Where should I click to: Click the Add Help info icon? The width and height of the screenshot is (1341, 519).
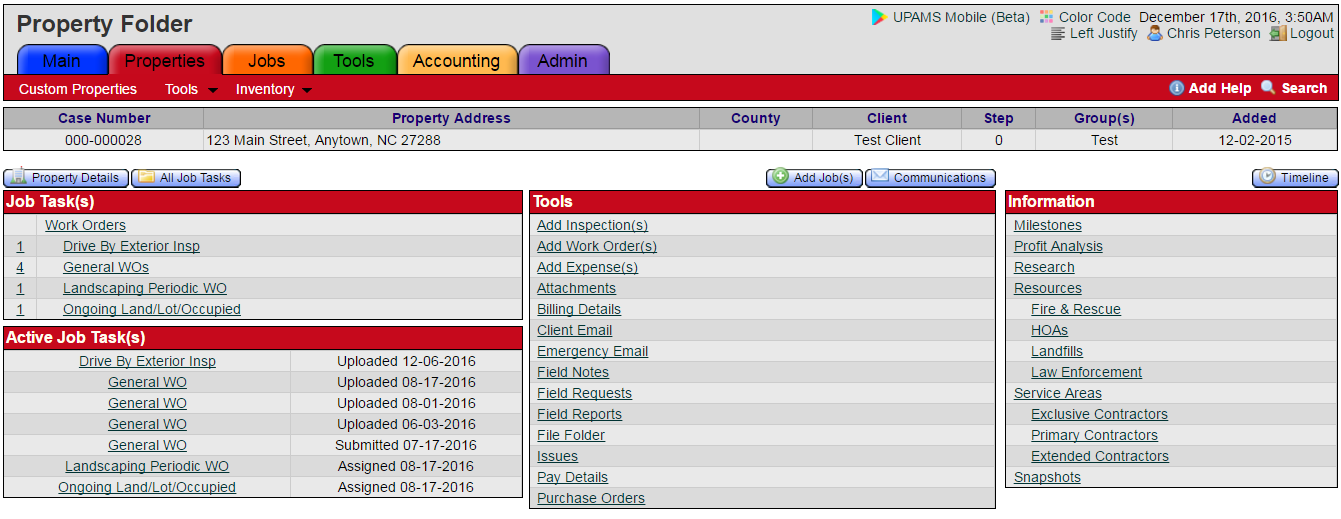(1177, 88)
